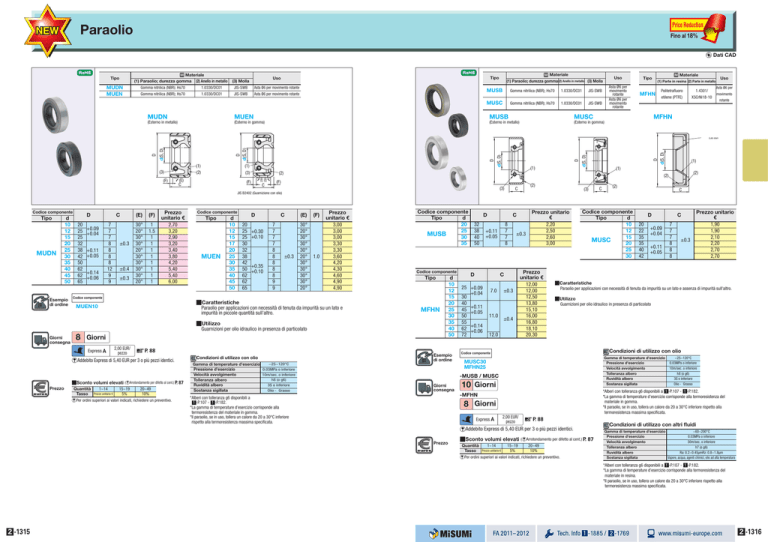This screenshot has width=768, height=542.
Task: Click the computer icon beside the website address
Action: pyautogui.click(x=650, y=533)
